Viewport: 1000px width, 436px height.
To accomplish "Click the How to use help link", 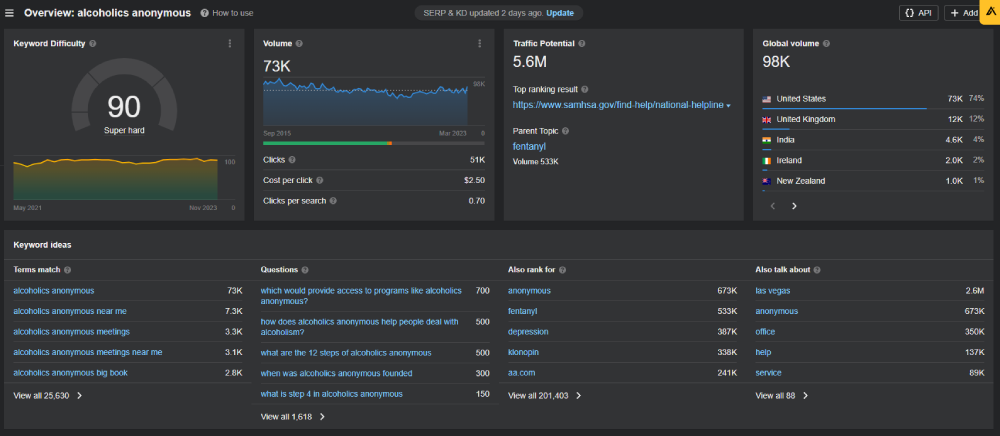I will tap(226, 13).
